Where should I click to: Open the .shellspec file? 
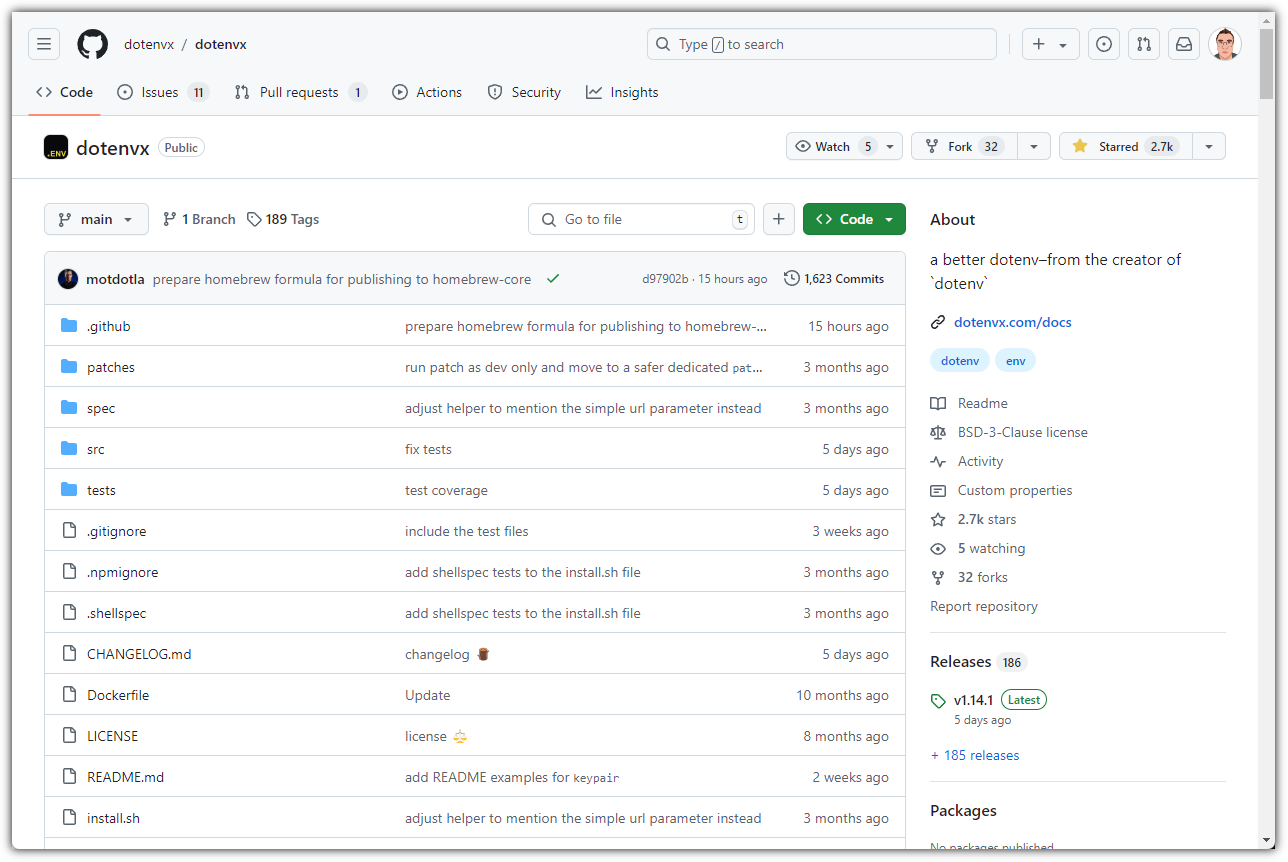[x=116, y=613]
